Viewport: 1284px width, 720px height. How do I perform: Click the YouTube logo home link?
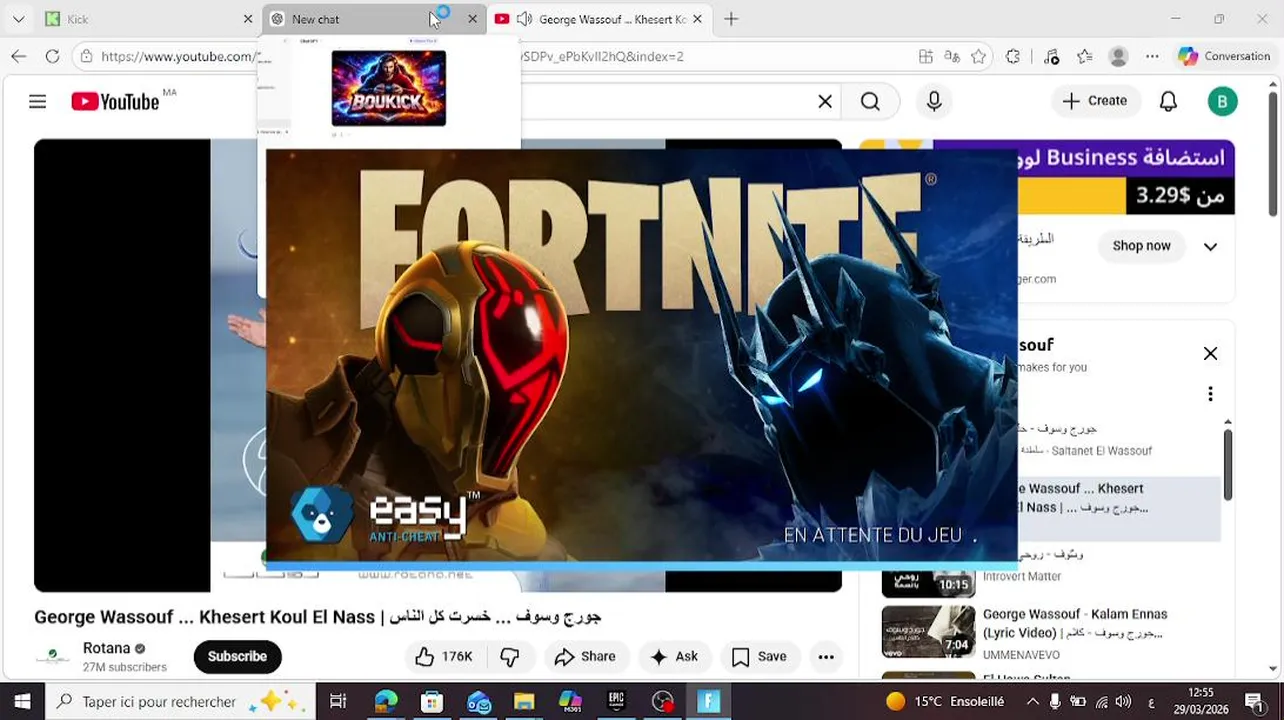(115, 101)
